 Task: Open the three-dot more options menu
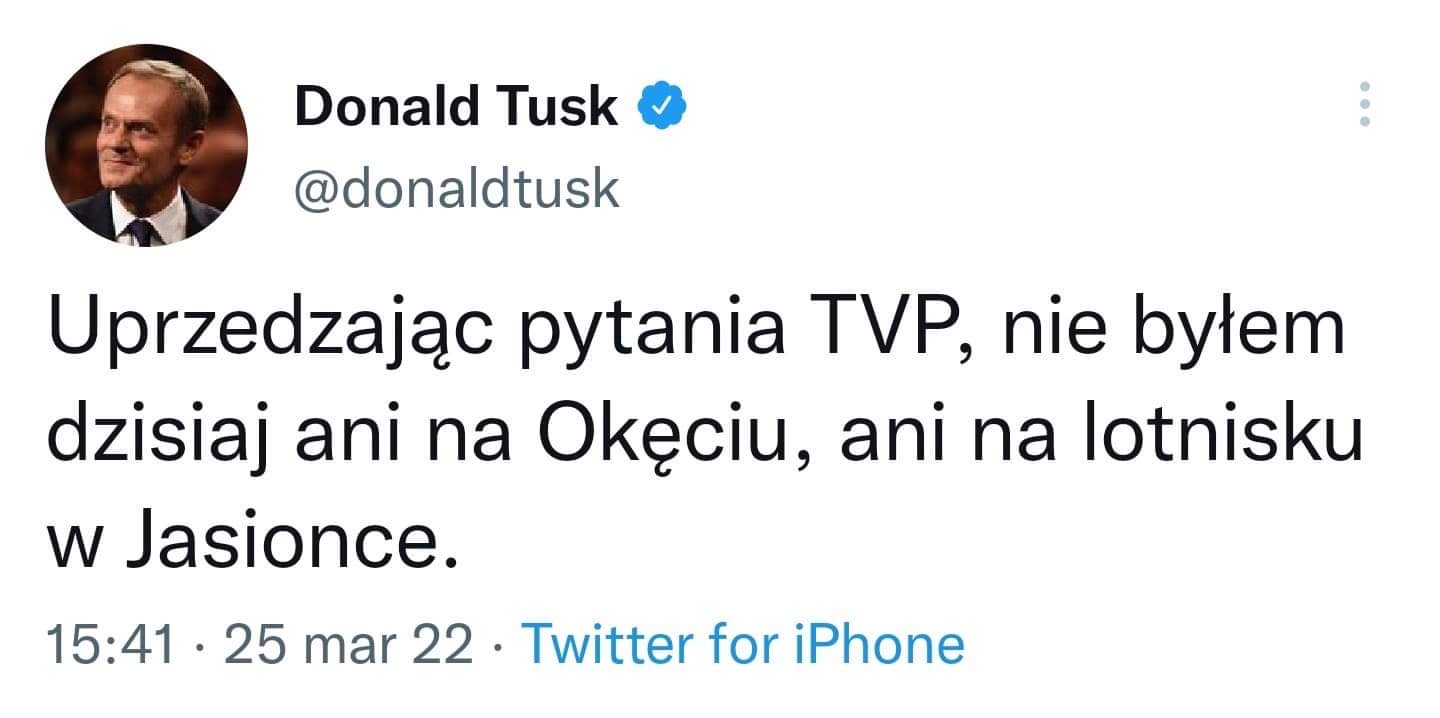coord(1363,104)
